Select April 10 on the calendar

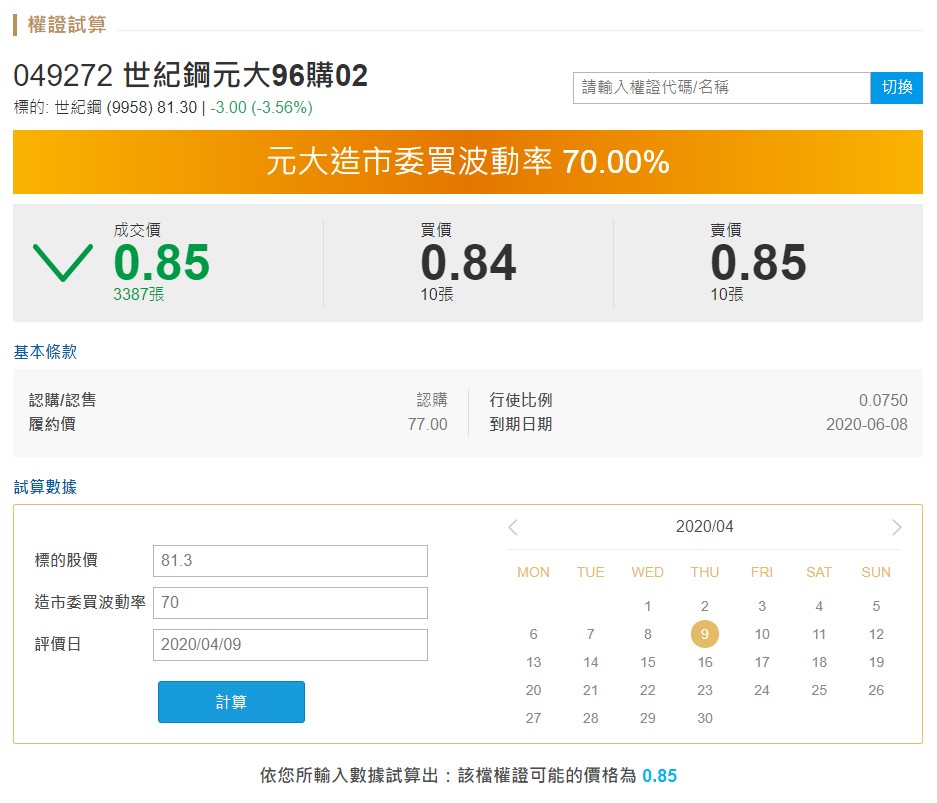pyautogui.click(x=762, y=634)
